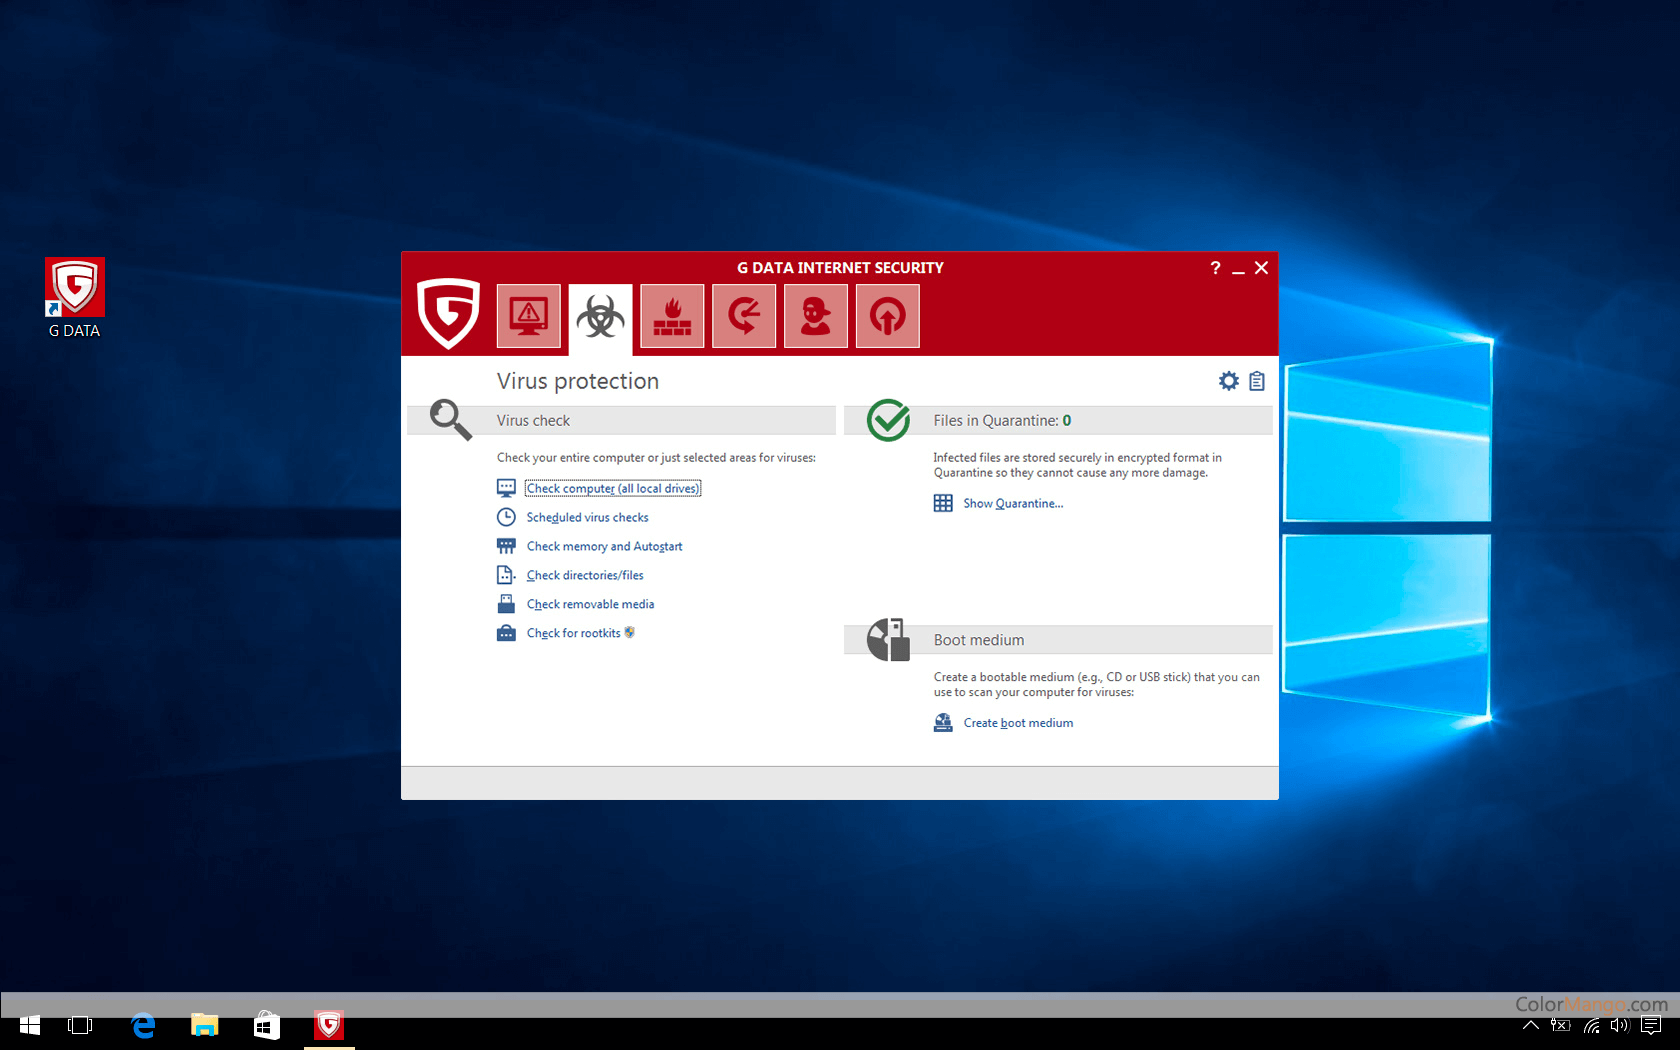Open the Autostart manager tab with up arrow
Viewport: 1680px width, 1050px height.
[888, 316]
